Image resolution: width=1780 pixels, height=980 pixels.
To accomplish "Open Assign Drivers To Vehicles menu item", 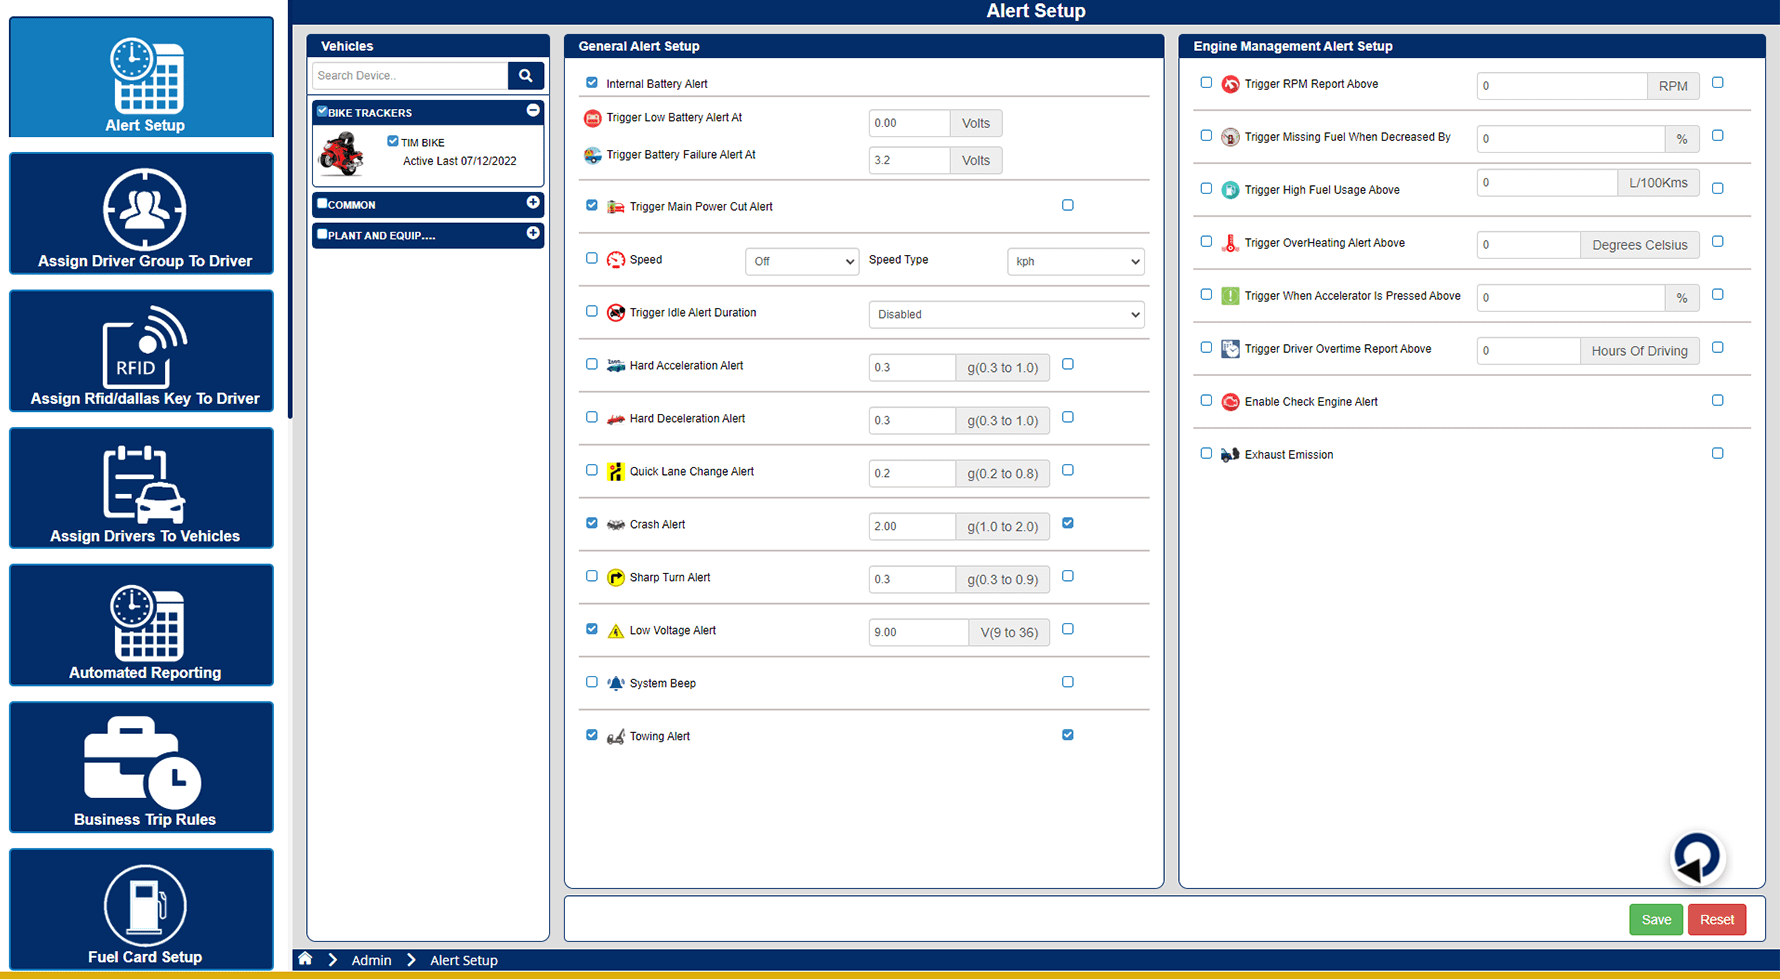I will (x=141, y=488).
